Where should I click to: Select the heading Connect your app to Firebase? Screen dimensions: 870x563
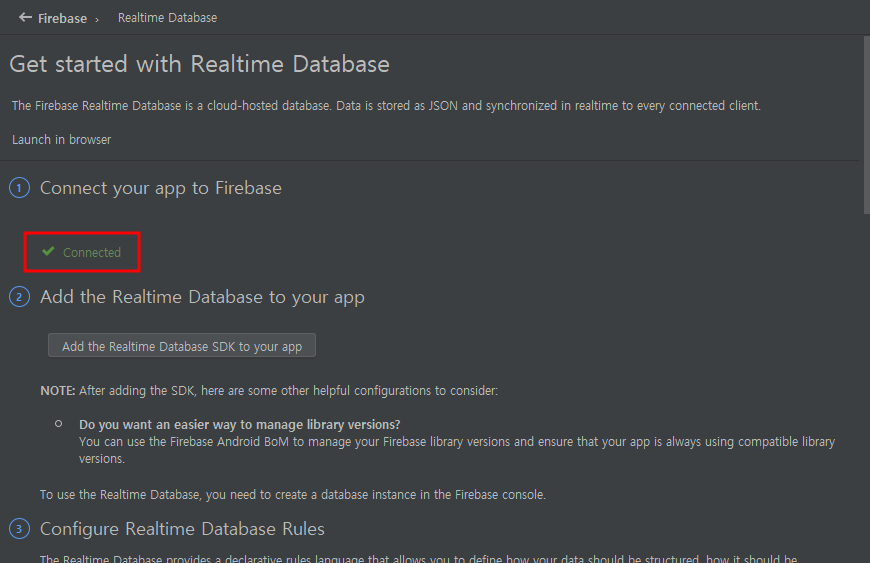coord(161,188)
